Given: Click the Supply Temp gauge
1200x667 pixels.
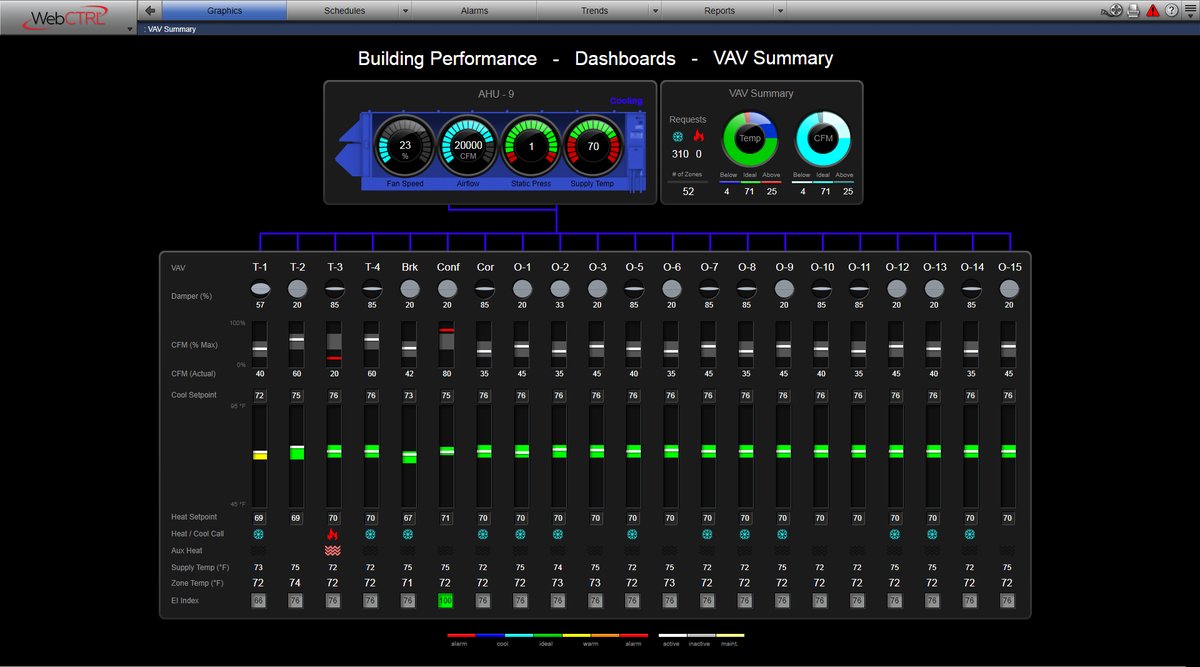Looking at the screenshot, I should 593,147.
